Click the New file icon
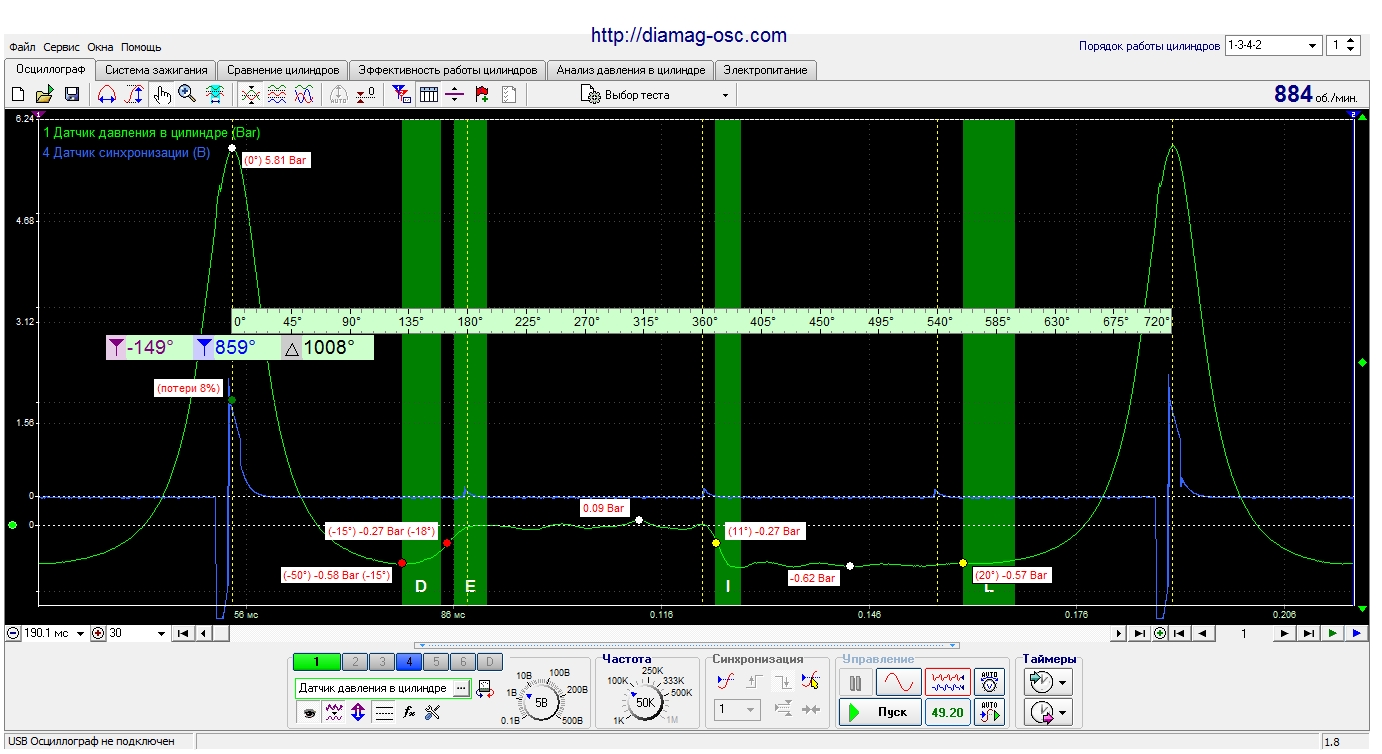Viewport: 1382px width, 754px height. tap(17, 95)
